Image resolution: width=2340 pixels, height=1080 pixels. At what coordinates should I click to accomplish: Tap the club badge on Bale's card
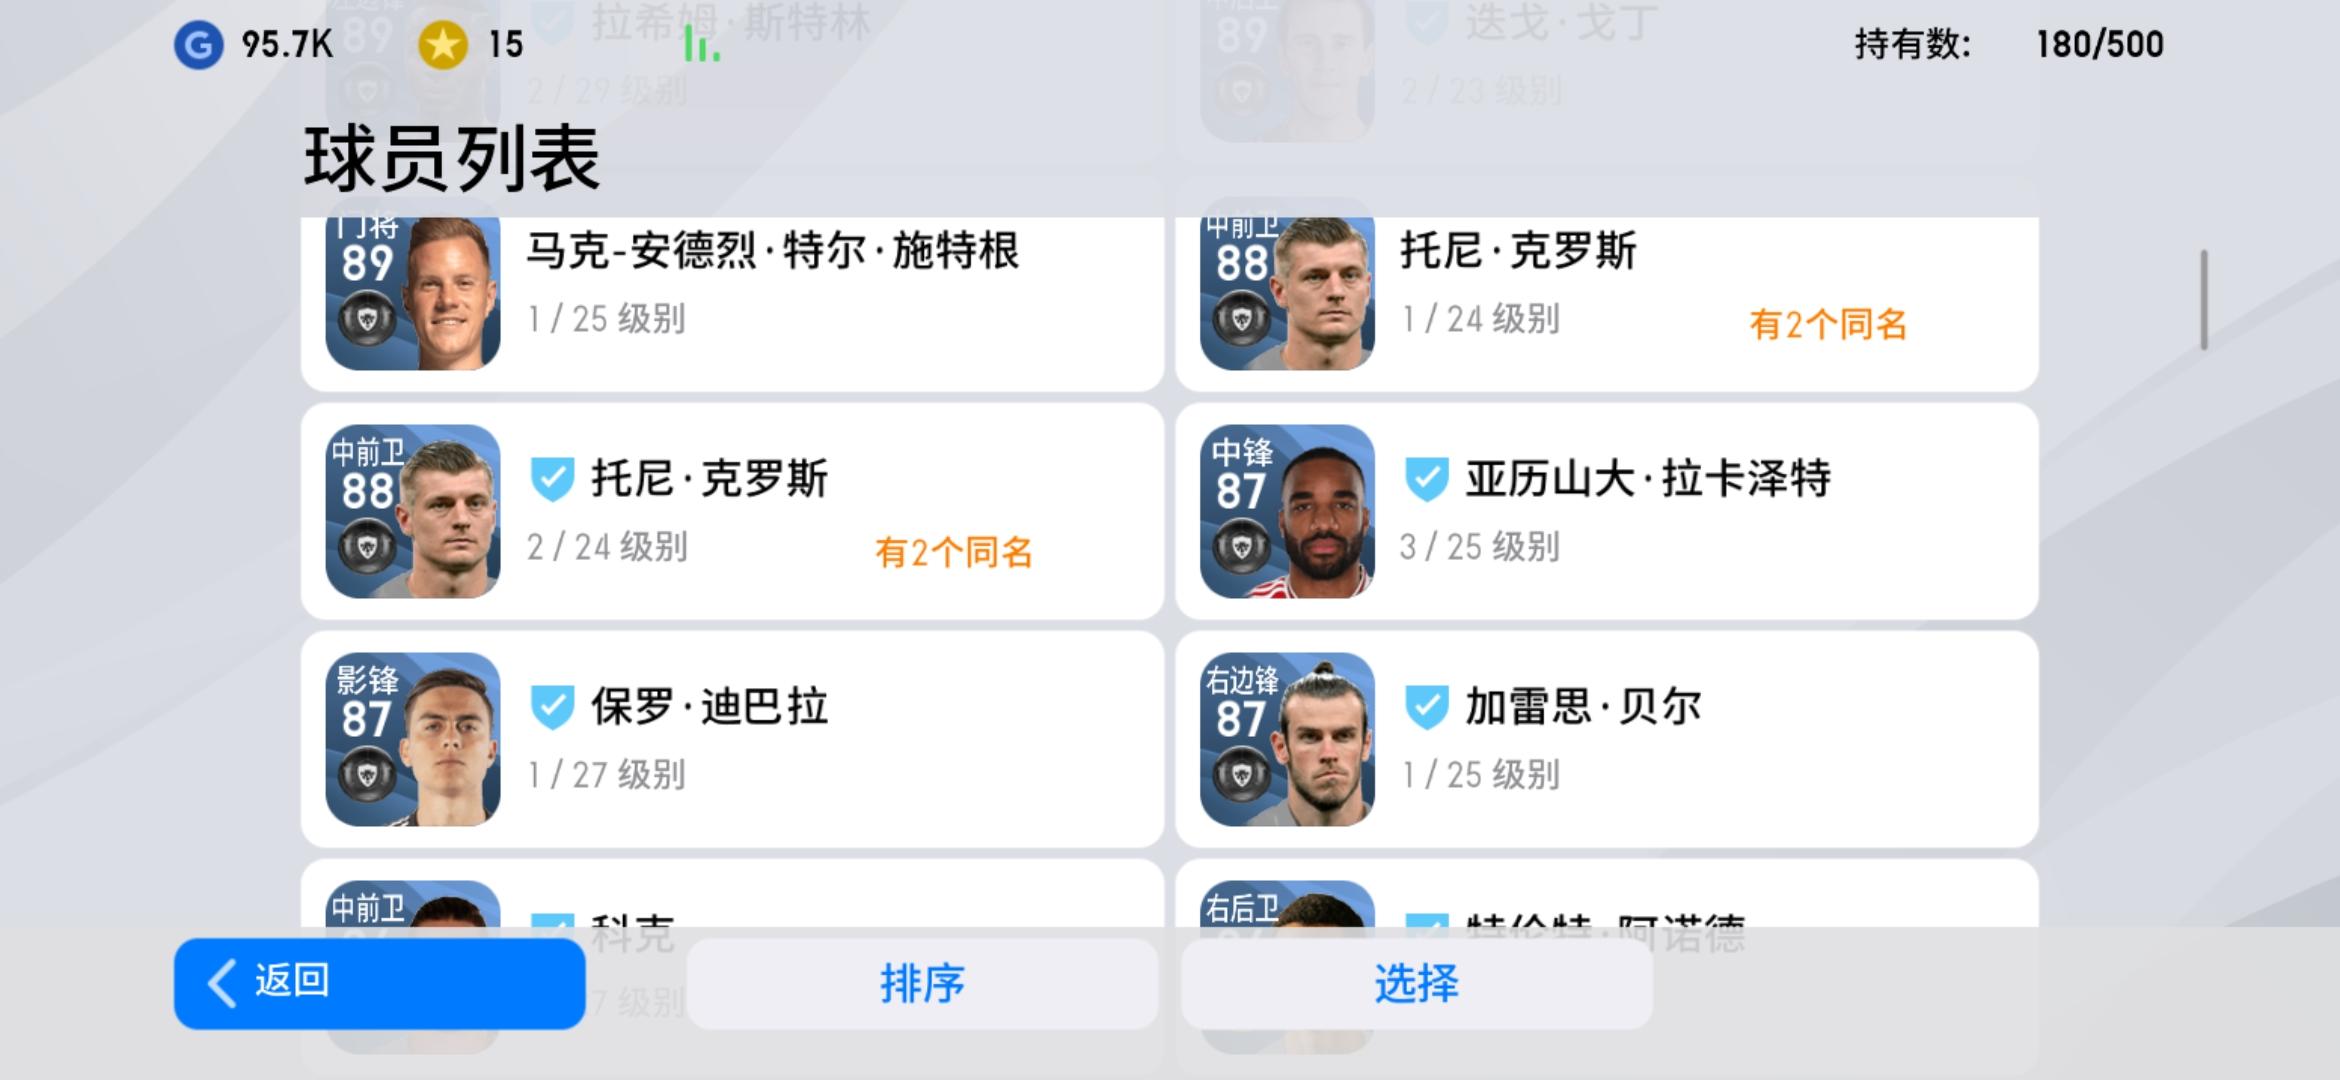1241,775
